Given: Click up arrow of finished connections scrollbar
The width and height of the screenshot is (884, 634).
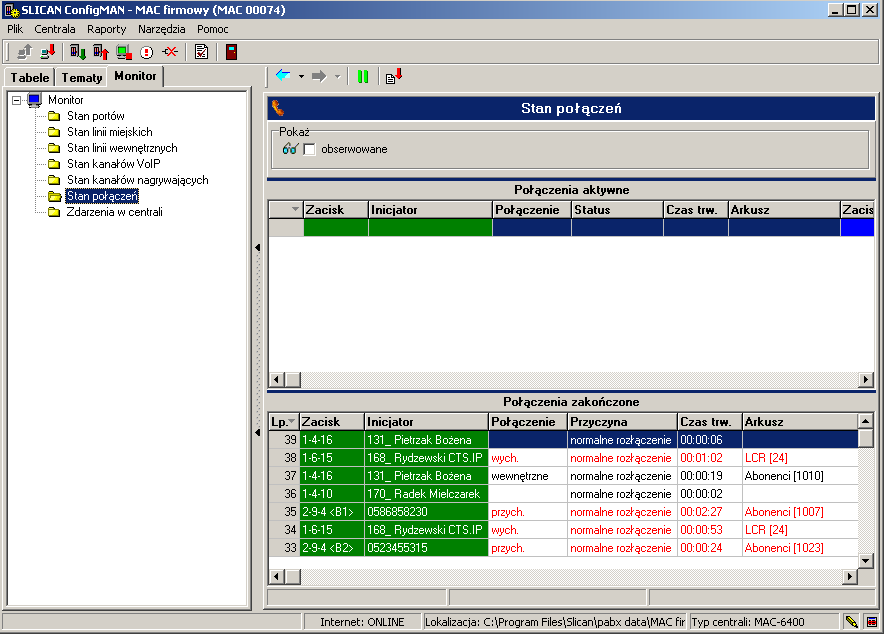Looking at the screenshot, I should (866, 421).
